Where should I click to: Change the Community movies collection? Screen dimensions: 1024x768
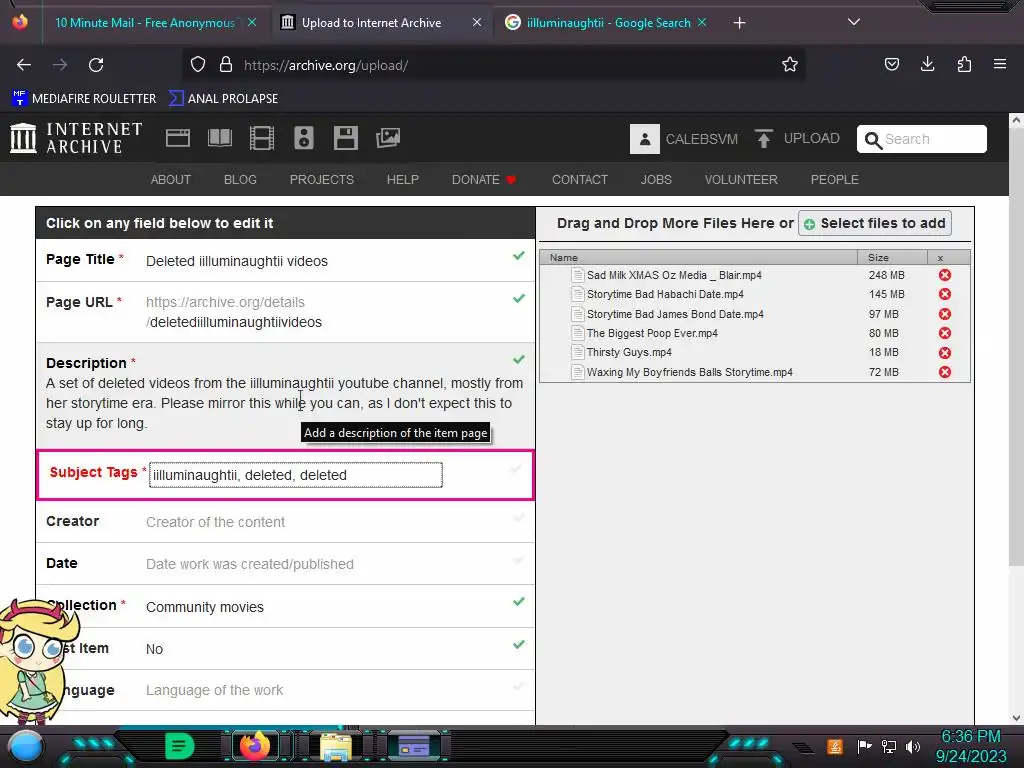point(204,607)
